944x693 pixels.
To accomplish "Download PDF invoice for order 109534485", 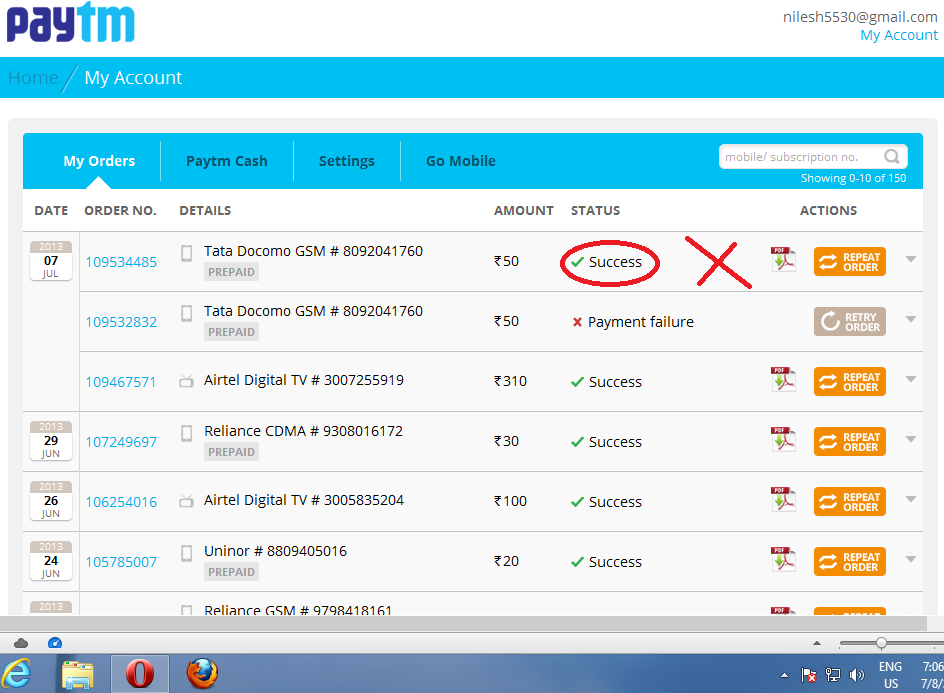I will 783,260.
